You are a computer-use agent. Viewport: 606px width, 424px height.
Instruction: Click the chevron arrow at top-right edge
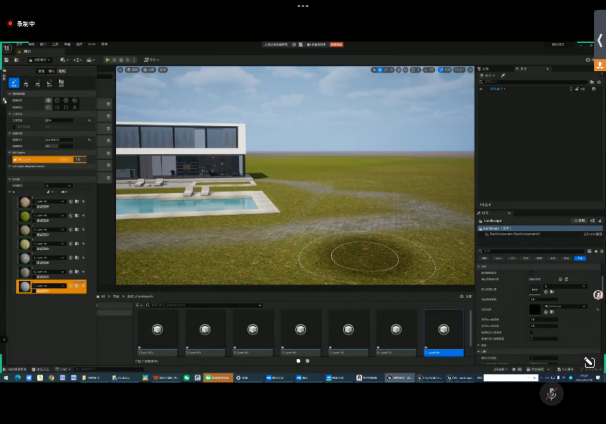599,40
